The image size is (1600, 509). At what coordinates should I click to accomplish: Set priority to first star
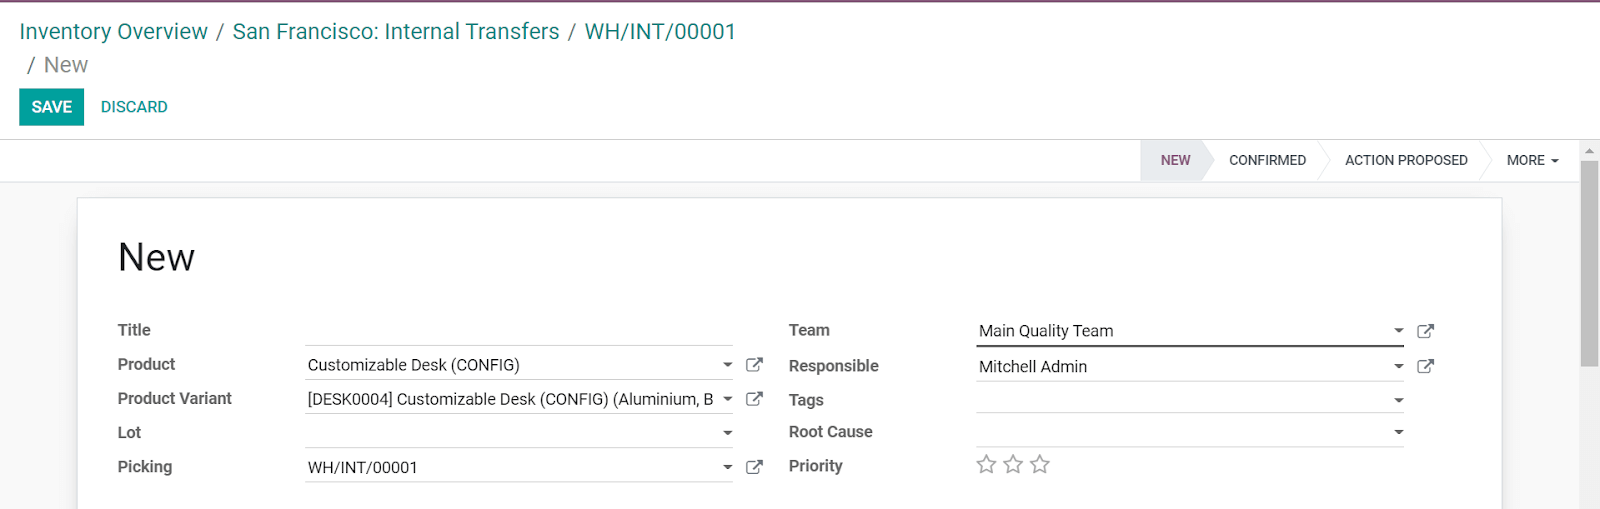986,464
